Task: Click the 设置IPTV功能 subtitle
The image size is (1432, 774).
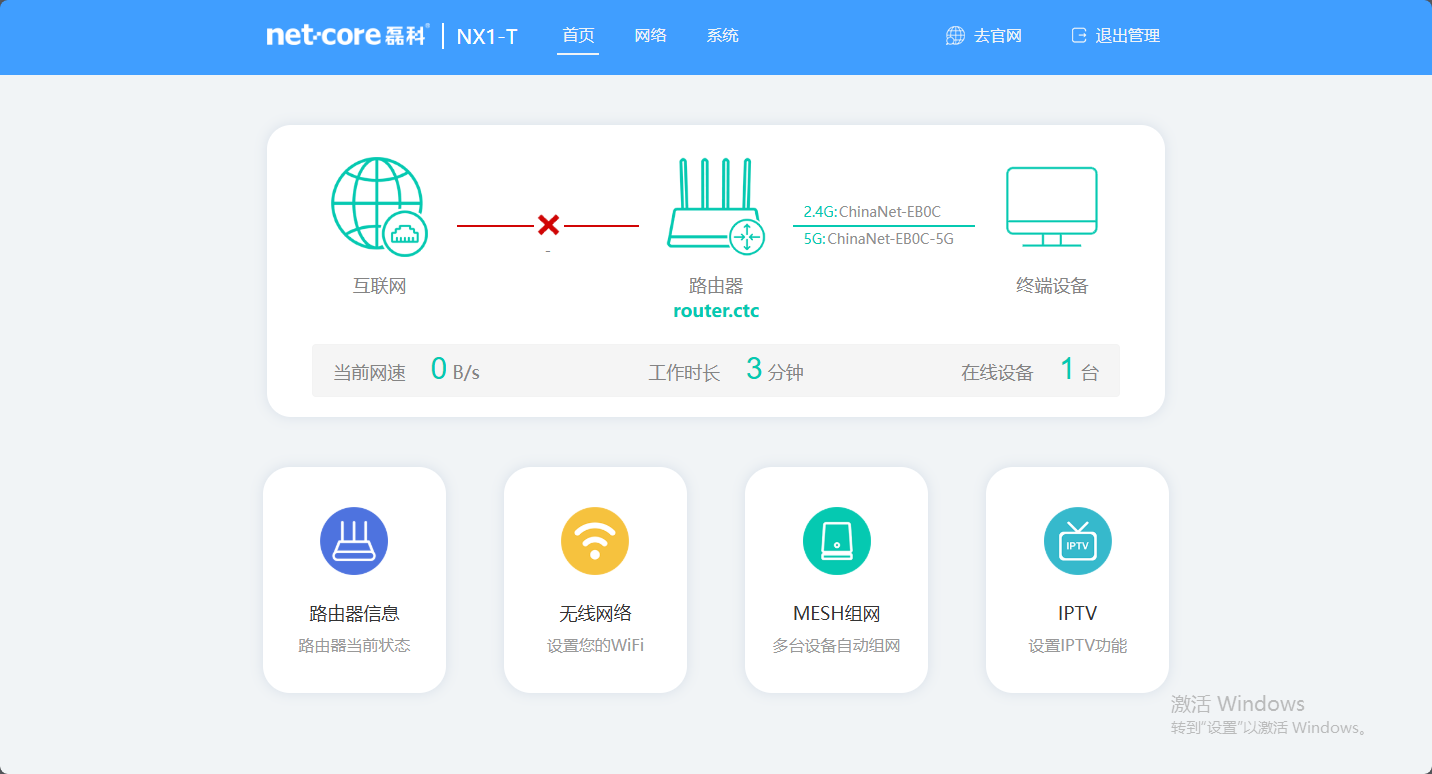Action: coord(1078,646)
